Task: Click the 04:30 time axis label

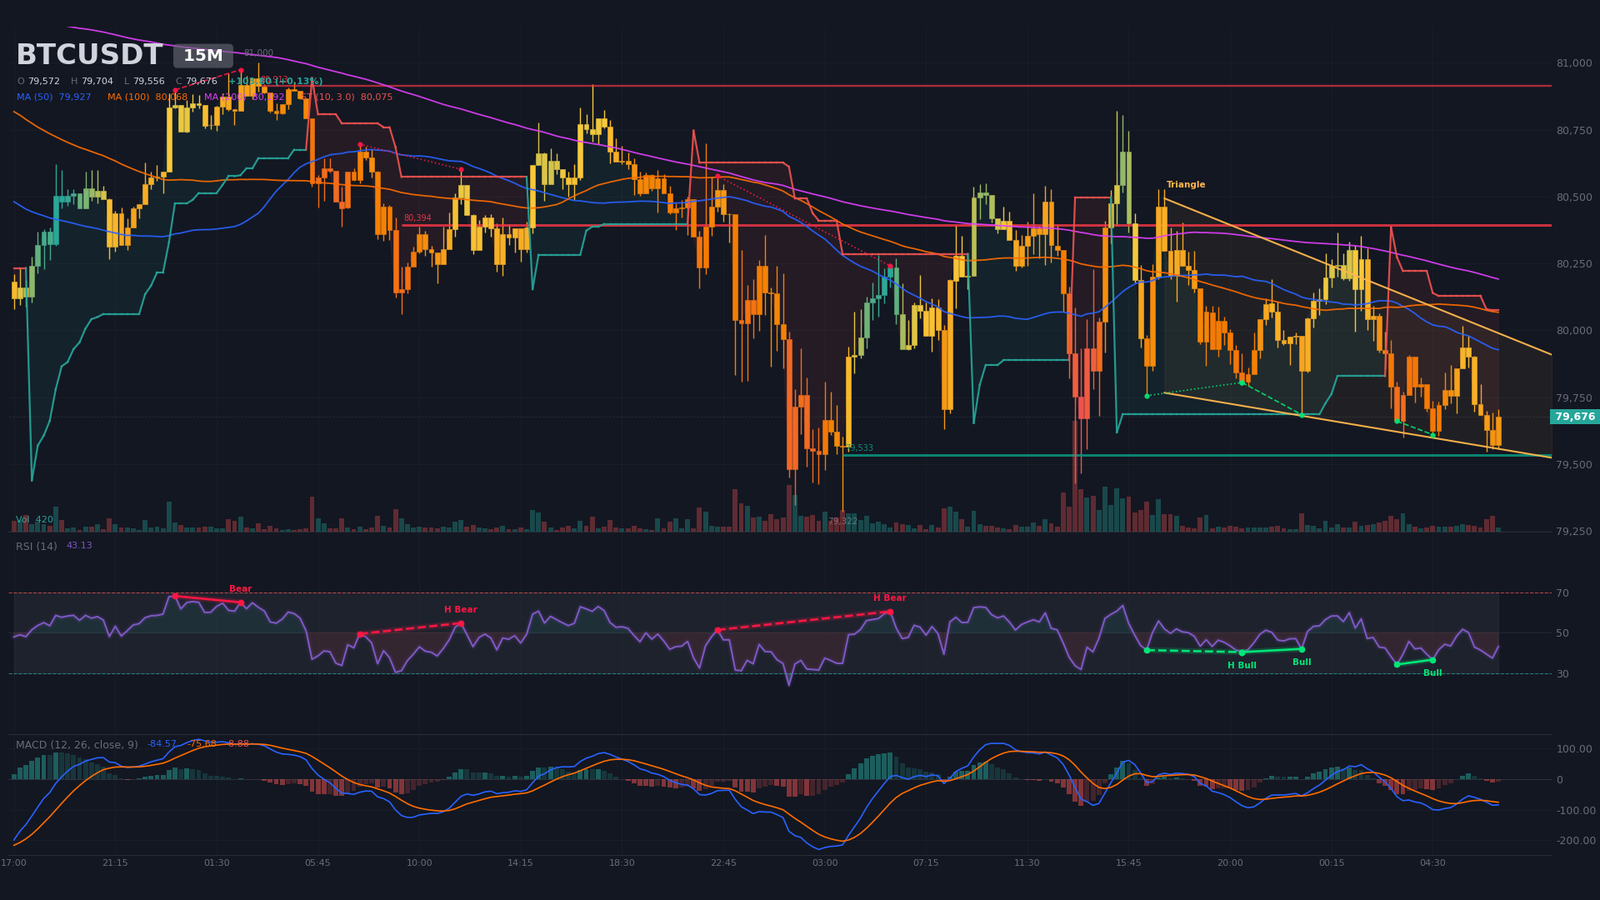Action: tap(1433, 863)
